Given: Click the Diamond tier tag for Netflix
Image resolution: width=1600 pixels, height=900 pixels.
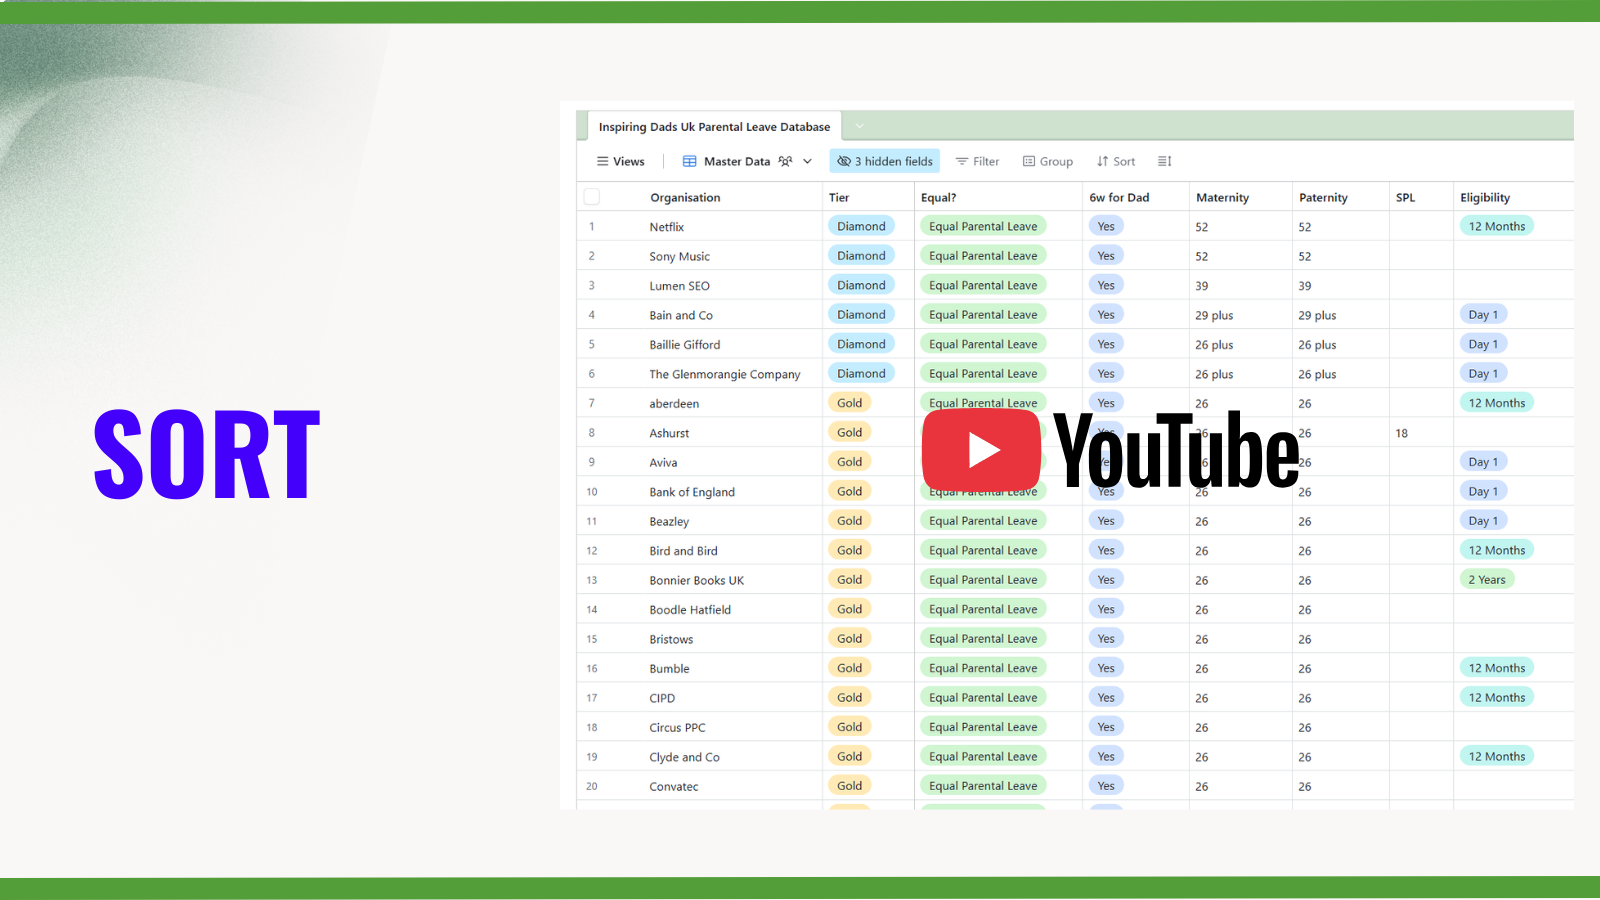Looking at the screenshot, I should coord(861,226).
